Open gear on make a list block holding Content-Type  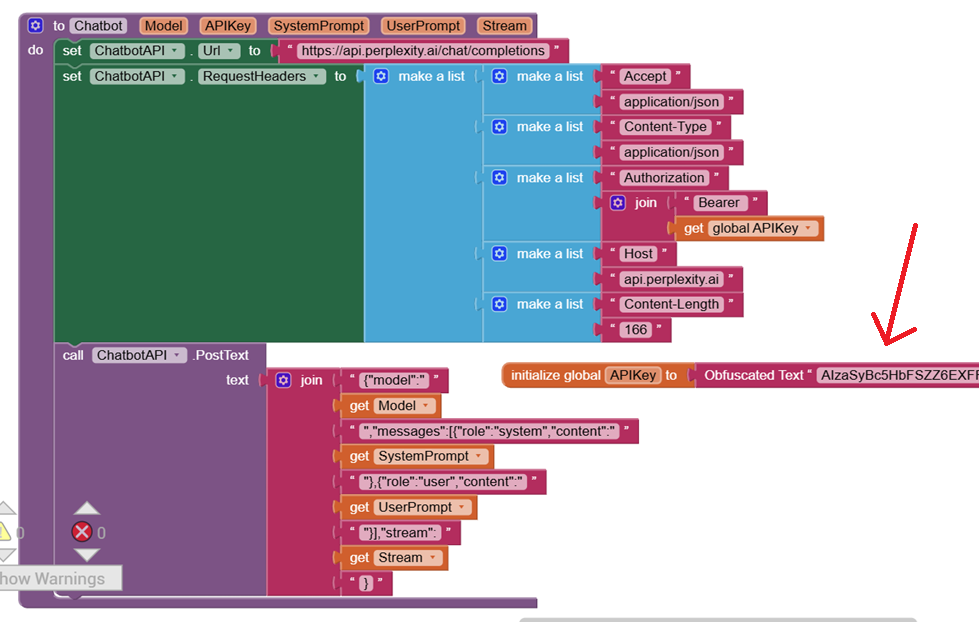tap(499, 127)
